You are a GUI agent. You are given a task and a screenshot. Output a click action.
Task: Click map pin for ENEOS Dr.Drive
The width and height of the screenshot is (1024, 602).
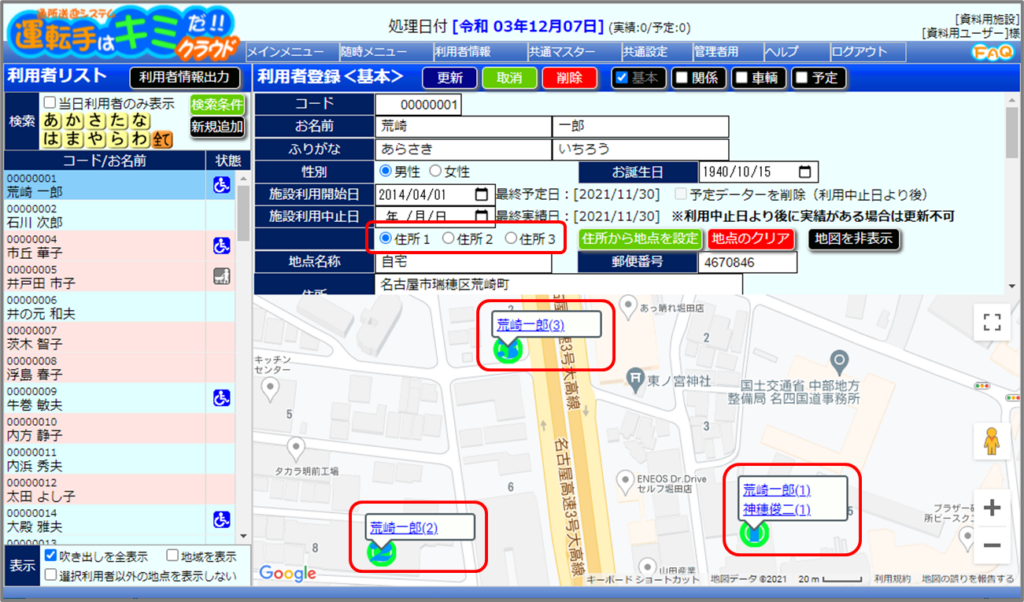point(625,482)
